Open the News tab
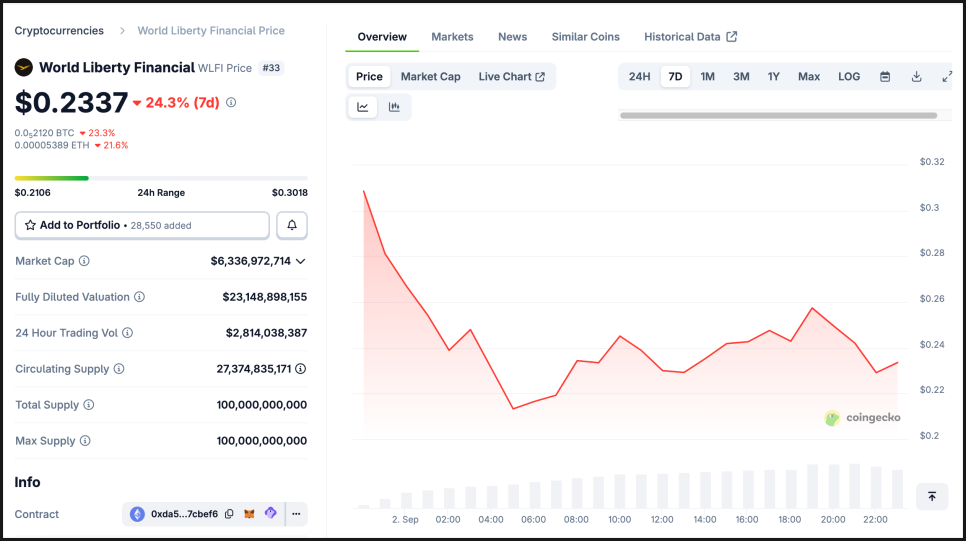The image size is (966, 541). pyautogui.click(x=513, y=37)
